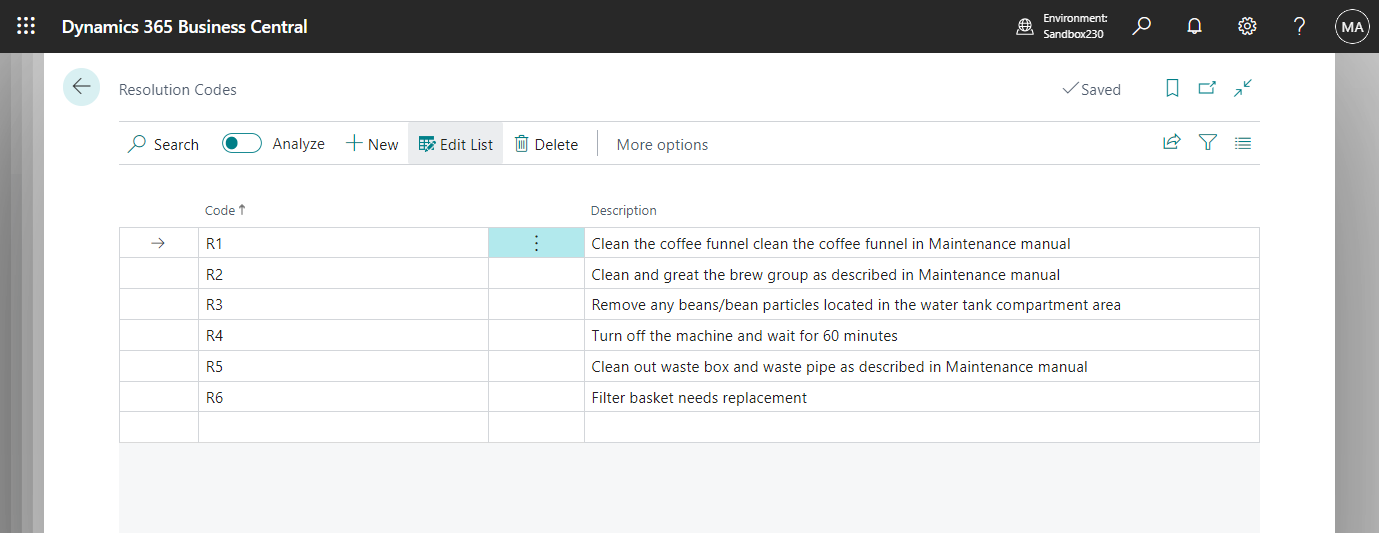The width and height of the screenshot is (1379, 533).
Task: Click the MA user account avatar
Action: [1352, 27]
